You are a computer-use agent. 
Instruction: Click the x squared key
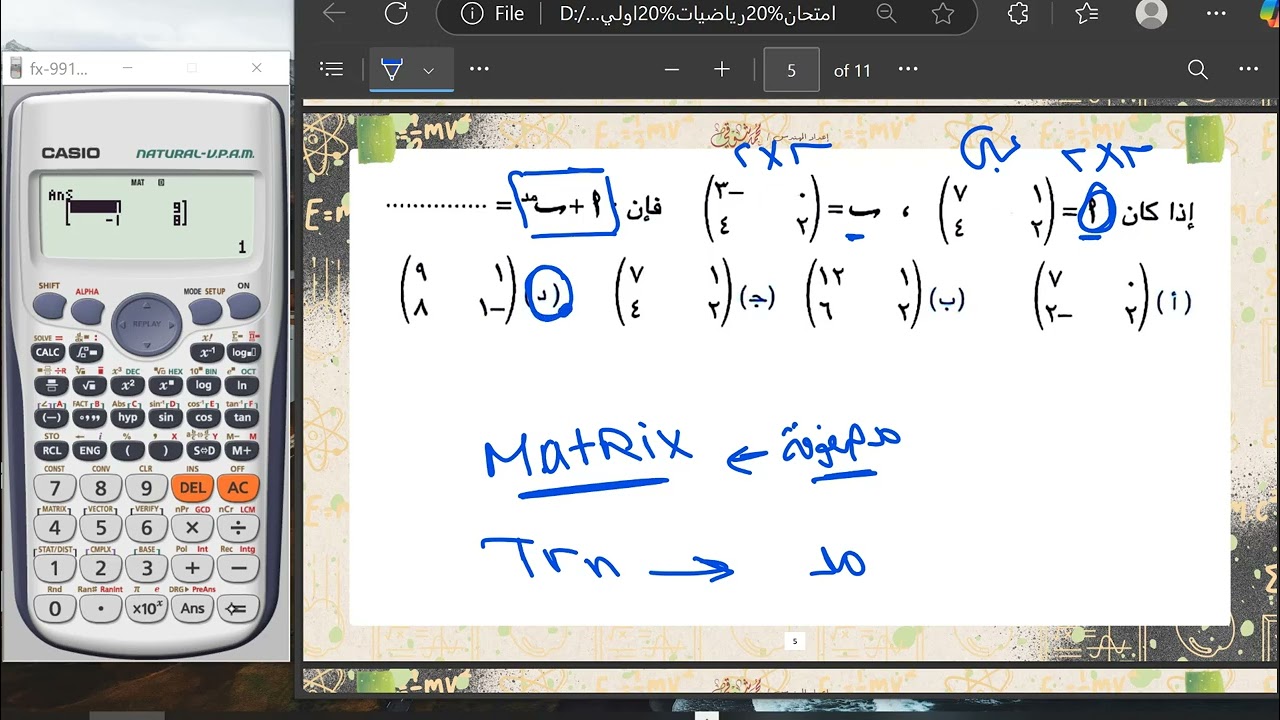pos(127,385)
